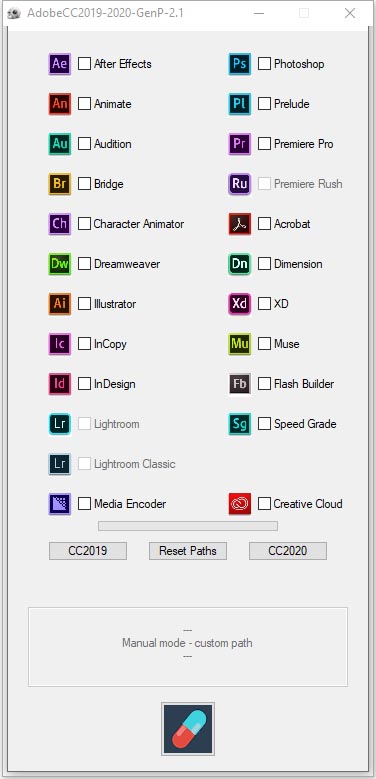Click the CC2020 button
The height and width of the screenshot is (779, 376).
coord(288,551)
